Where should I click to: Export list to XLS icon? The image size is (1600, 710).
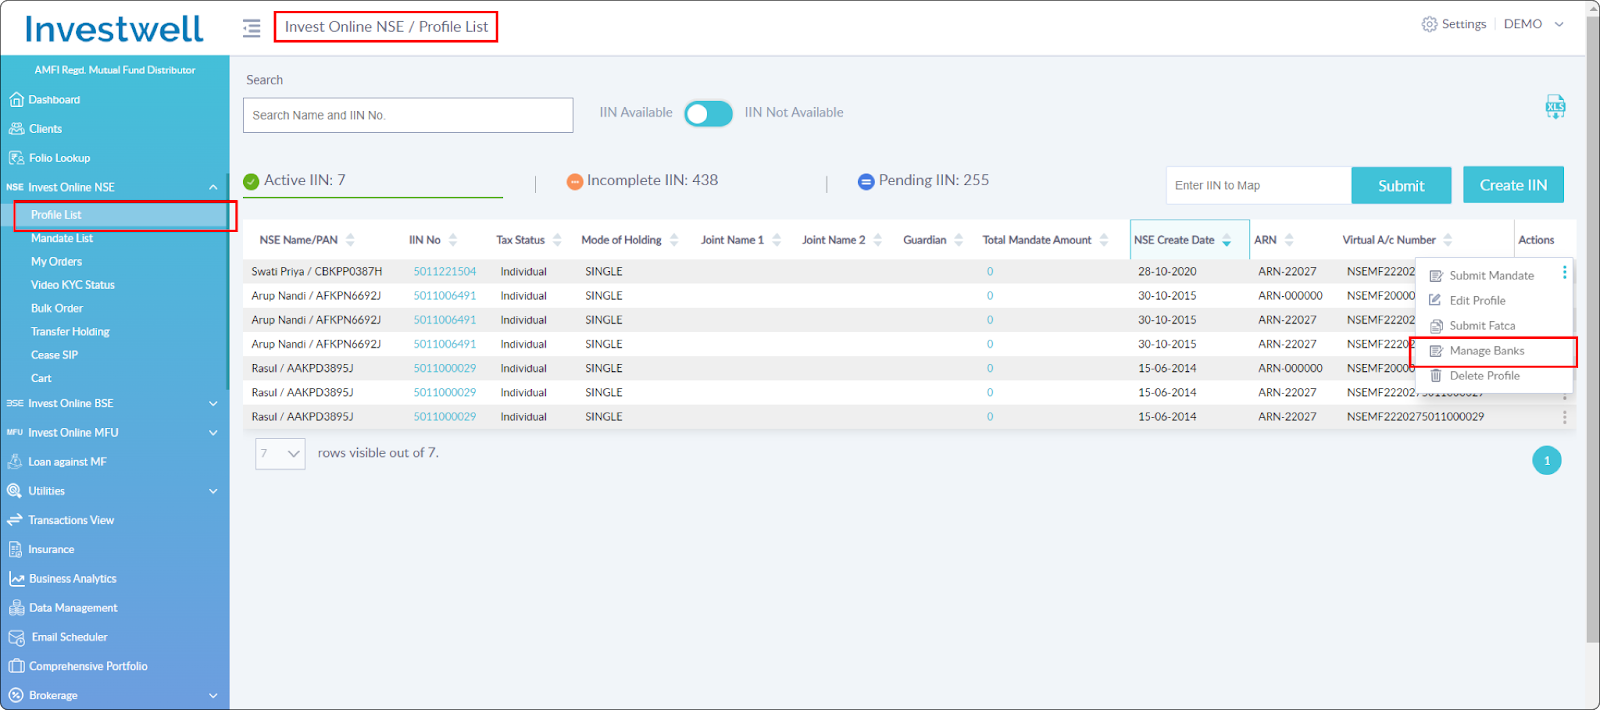[x=1555, y=107]
